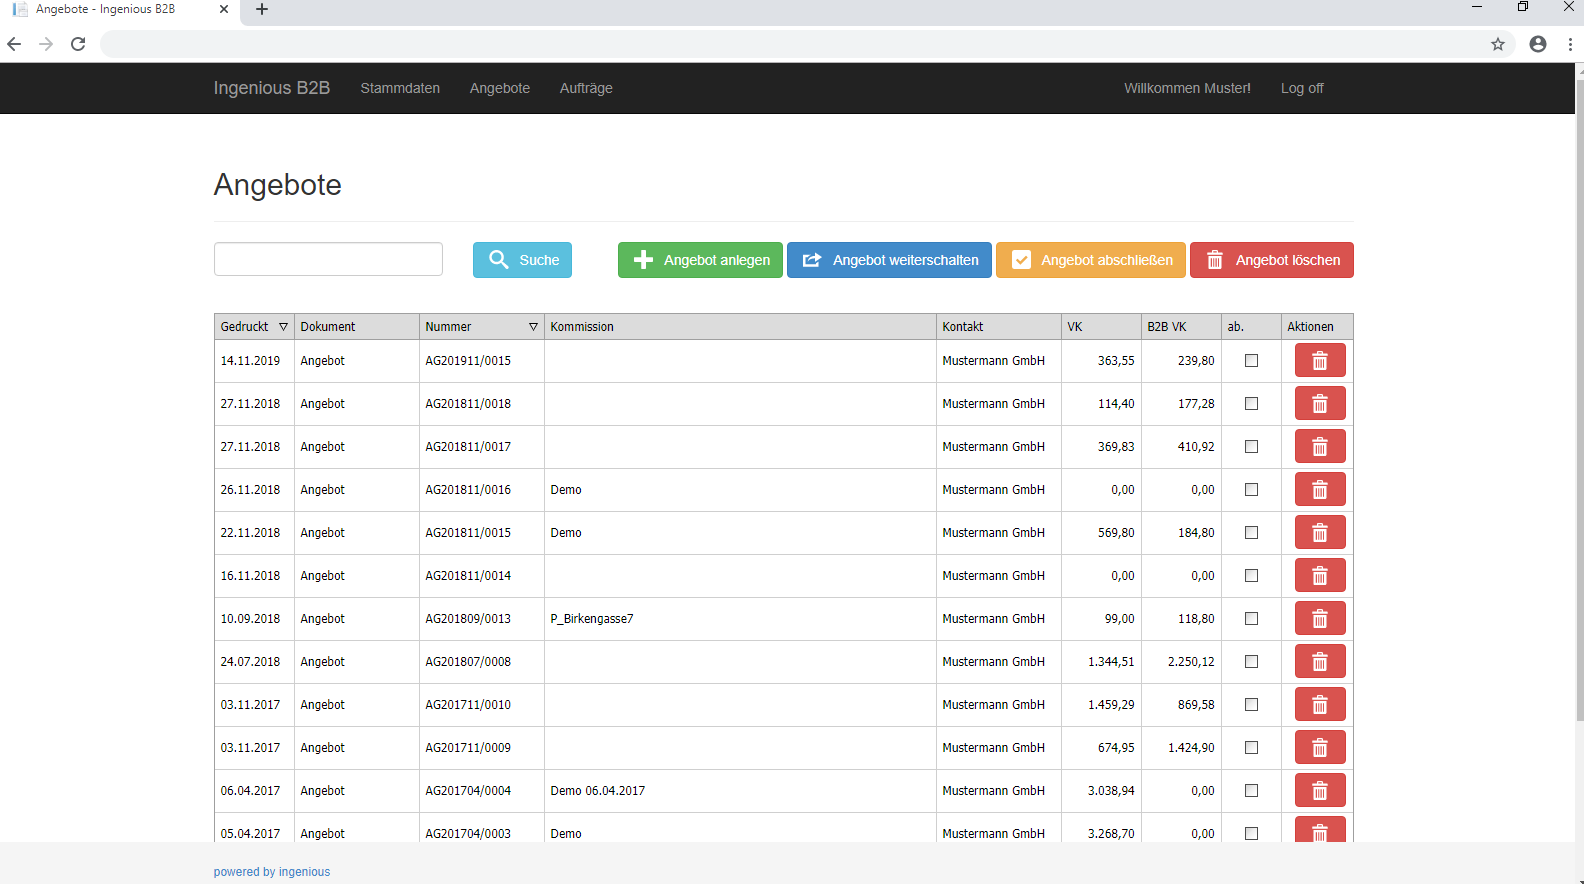Click the page vertical scrollbar
Image resolution: width=1584 pixels, height=884 pixels.
pos(1579,400)
